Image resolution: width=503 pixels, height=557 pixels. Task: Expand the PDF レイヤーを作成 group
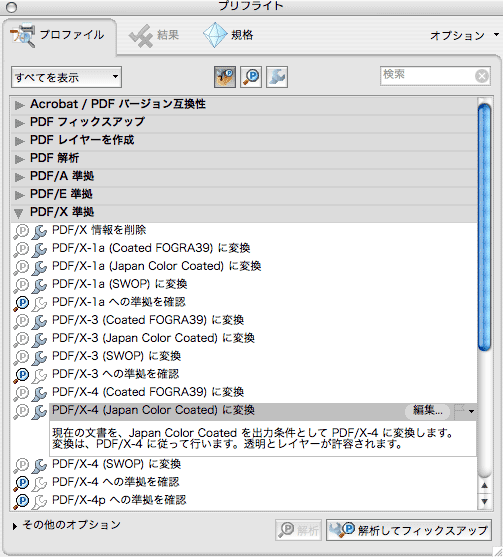tap(19, 141)
